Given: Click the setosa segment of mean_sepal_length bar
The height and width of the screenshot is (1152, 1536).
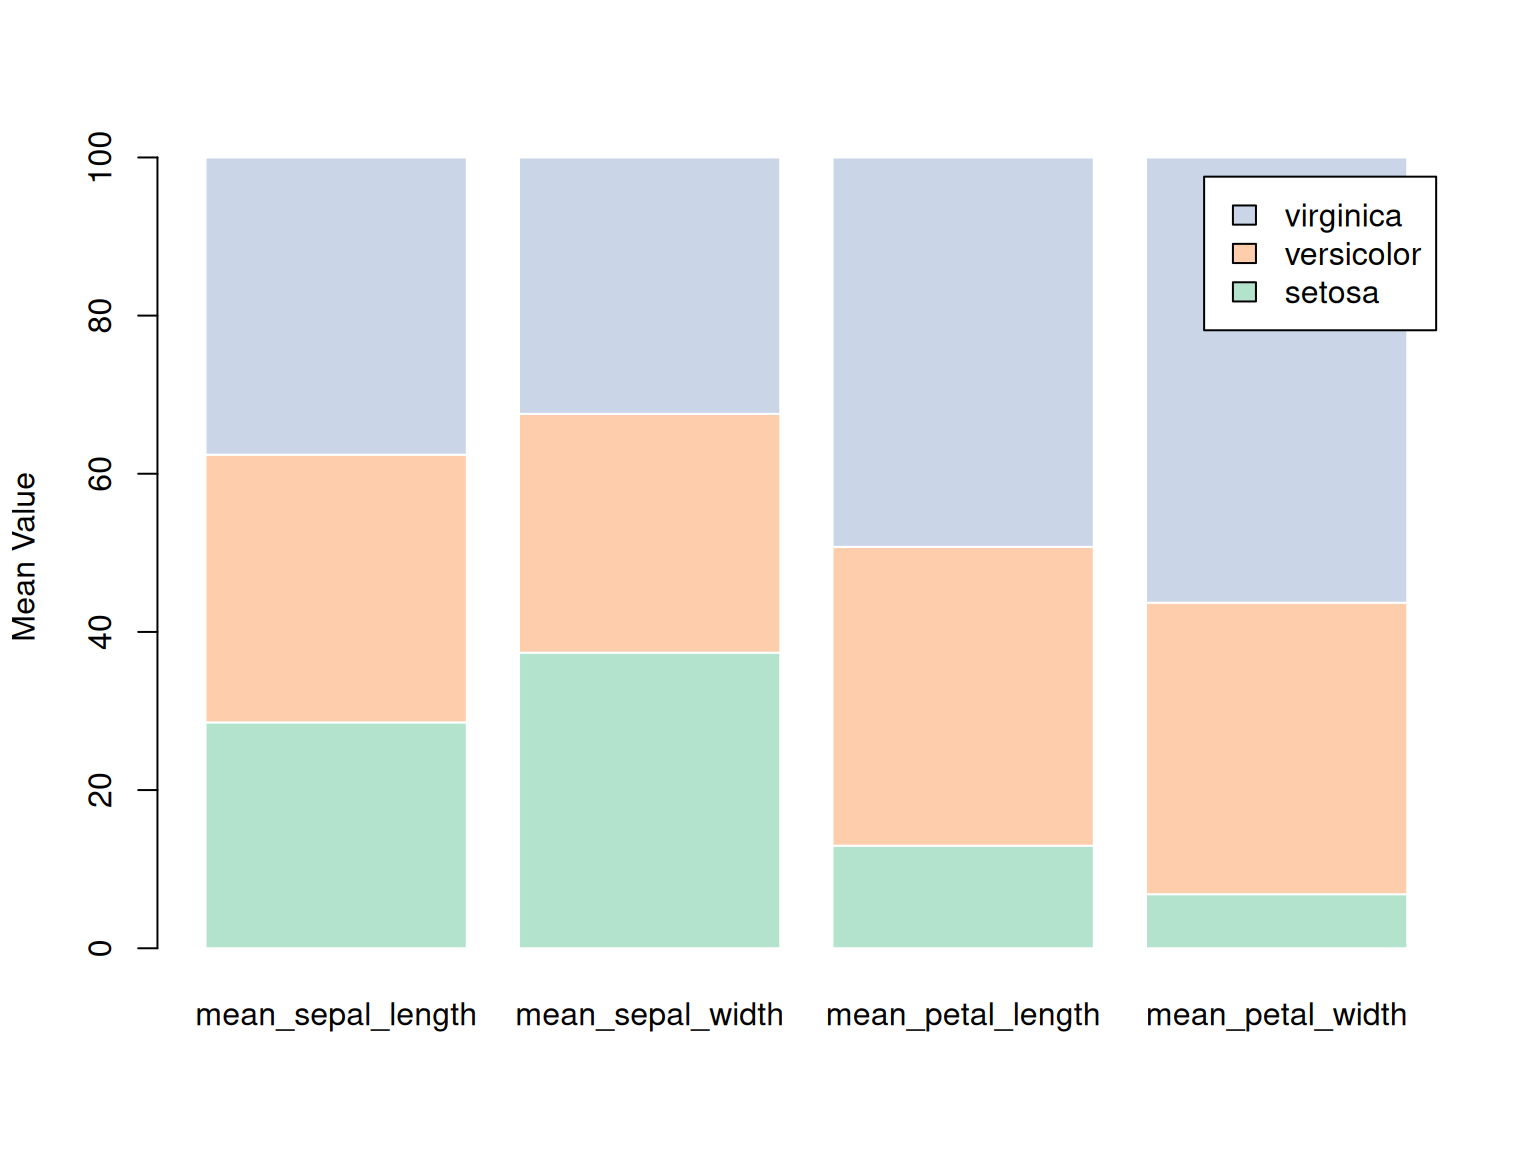Looking at the screenshot, I should click(x=336, y=834).
